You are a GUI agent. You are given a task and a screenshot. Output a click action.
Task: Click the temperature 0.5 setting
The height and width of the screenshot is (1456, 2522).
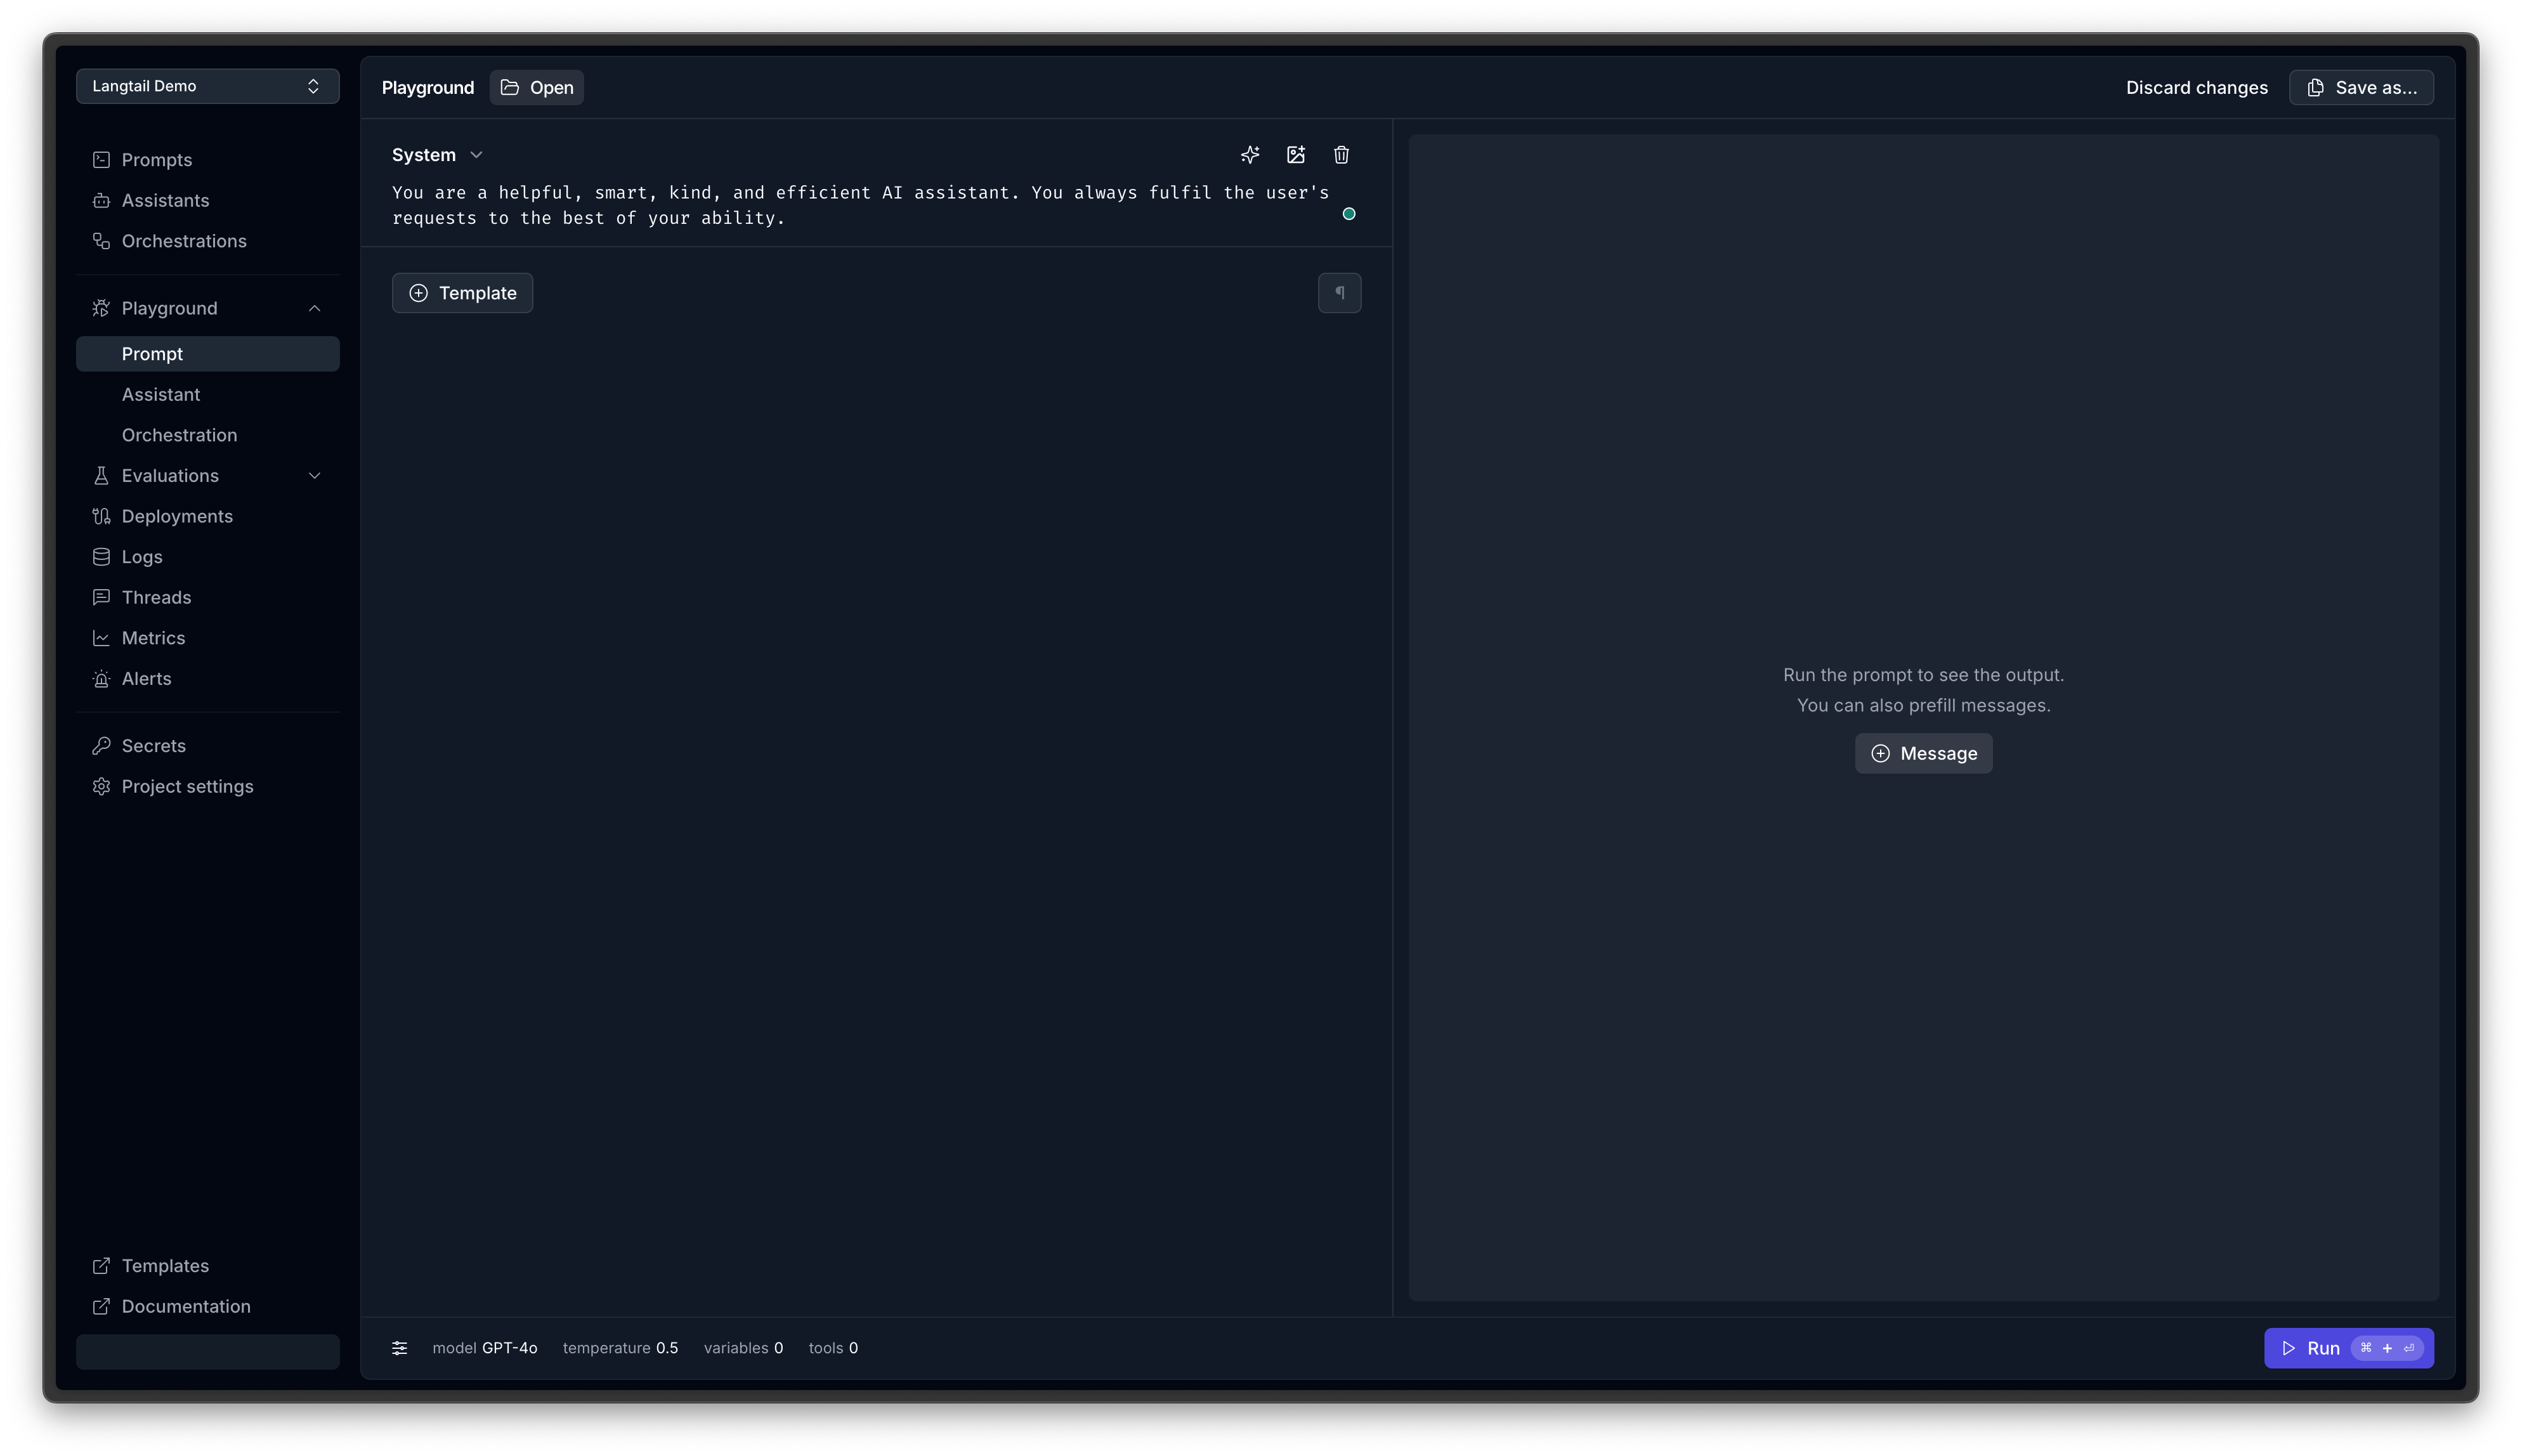click(x=620, y=1348)
